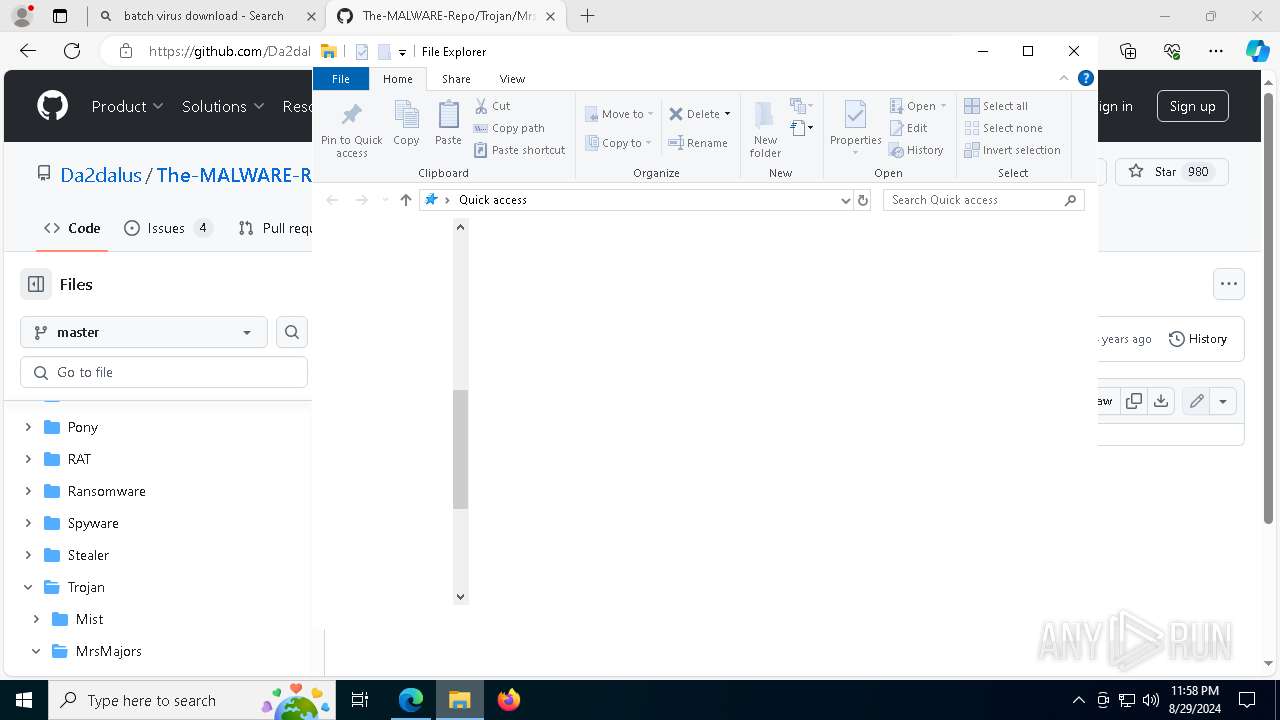
Task: Click Copy path command
Action: coord(509,128)
